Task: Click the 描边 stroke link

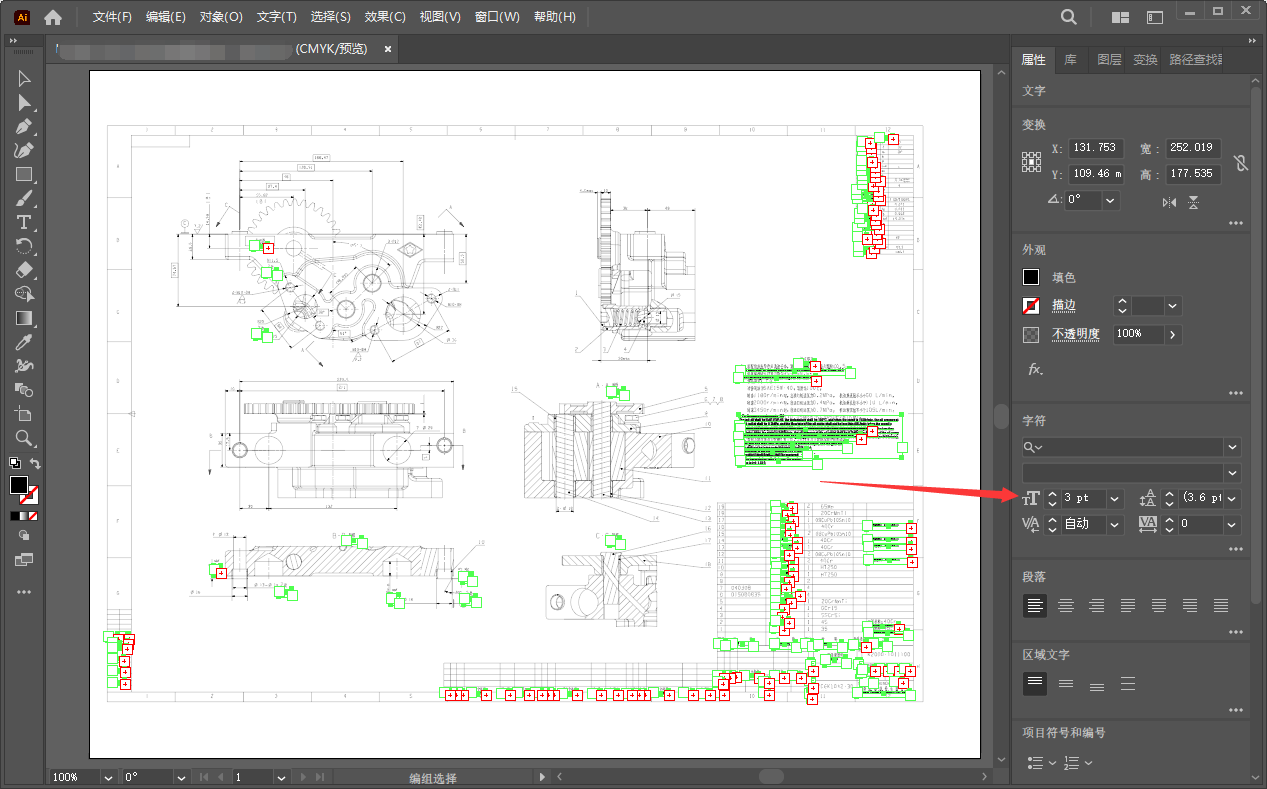Action: (1063, 305)
